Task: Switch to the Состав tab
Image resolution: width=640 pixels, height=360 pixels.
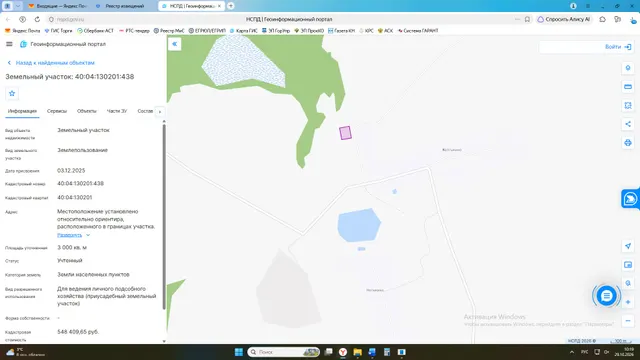Action: point(145,111)
